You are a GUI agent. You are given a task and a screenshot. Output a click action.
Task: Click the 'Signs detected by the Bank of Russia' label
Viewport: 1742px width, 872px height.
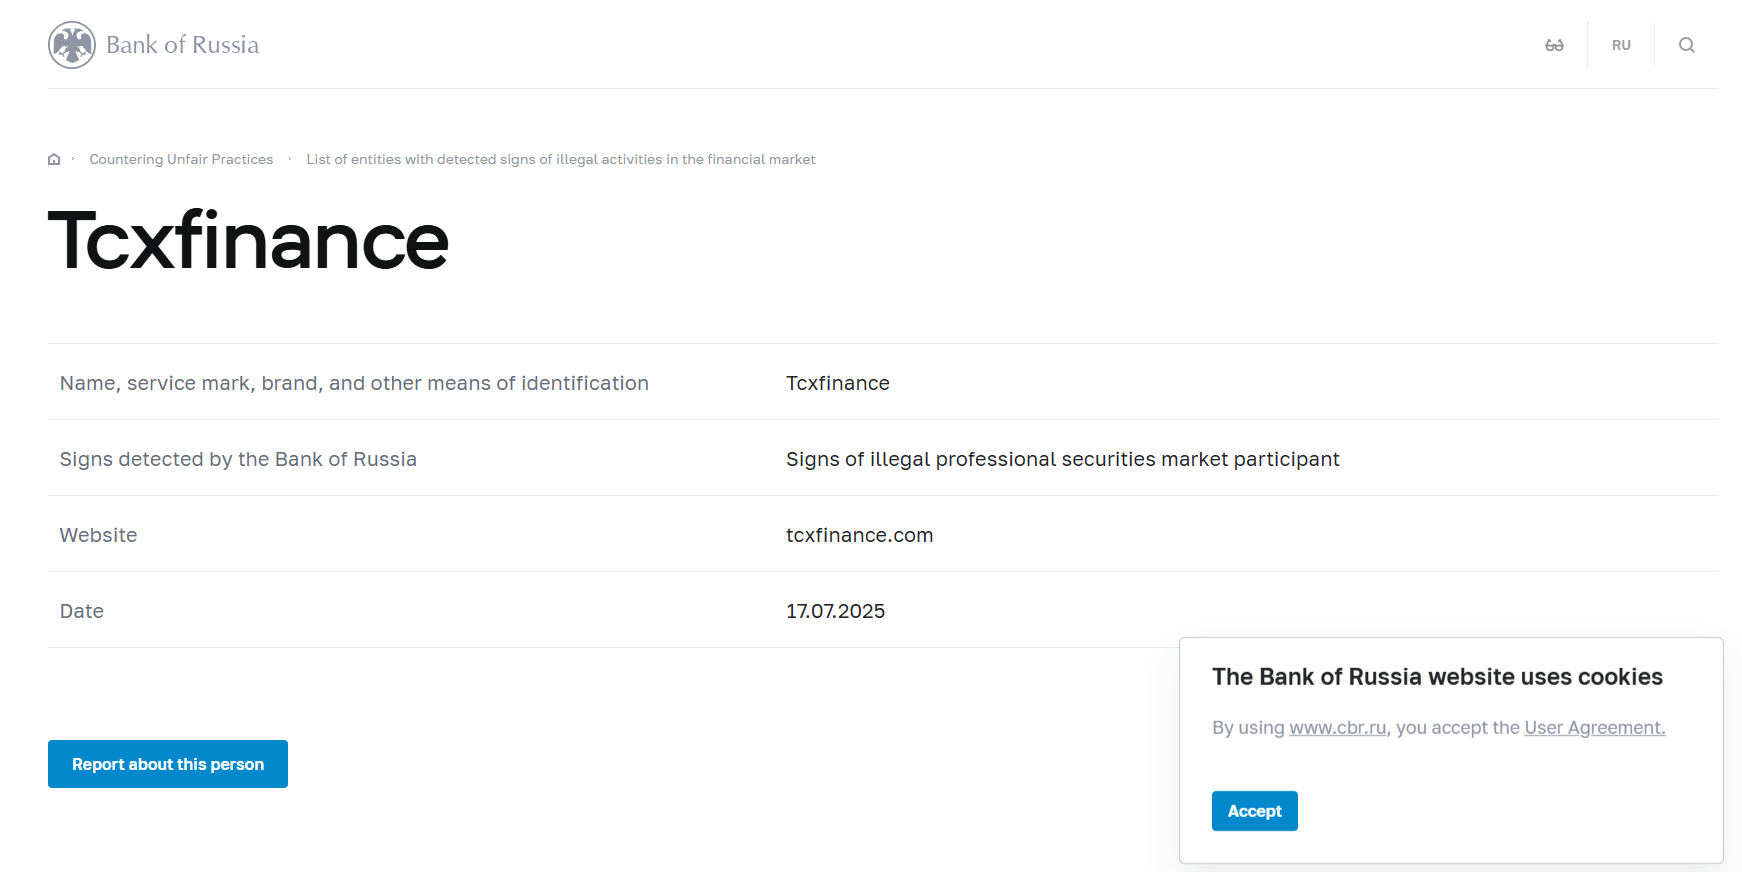click(238, 459)
